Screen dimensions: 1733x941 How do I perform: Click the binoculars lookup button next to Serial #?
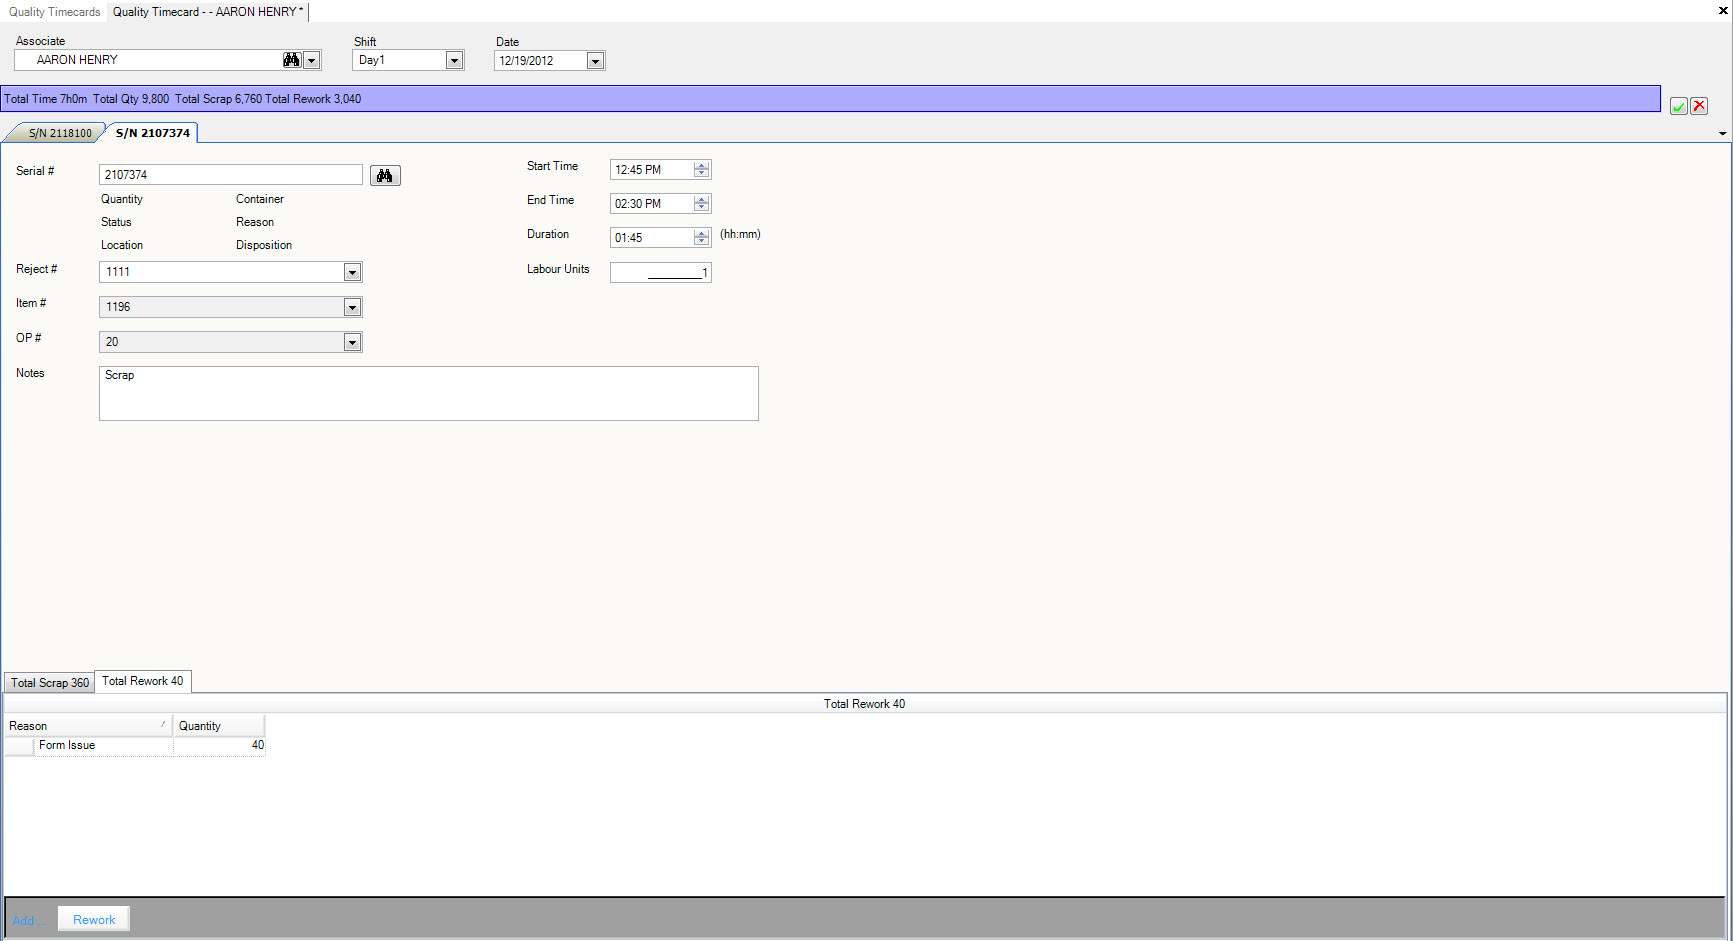coord(385,176)
